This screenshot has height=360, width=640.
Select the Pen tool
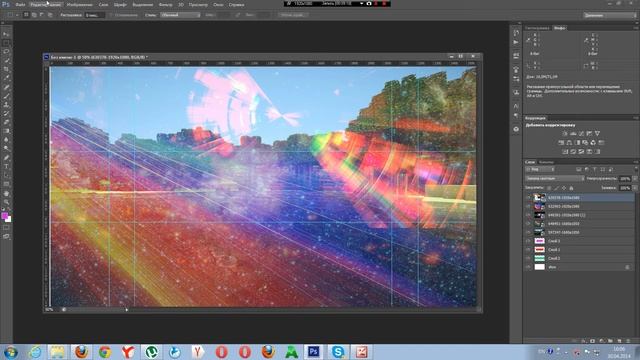[x=6, y=158]
